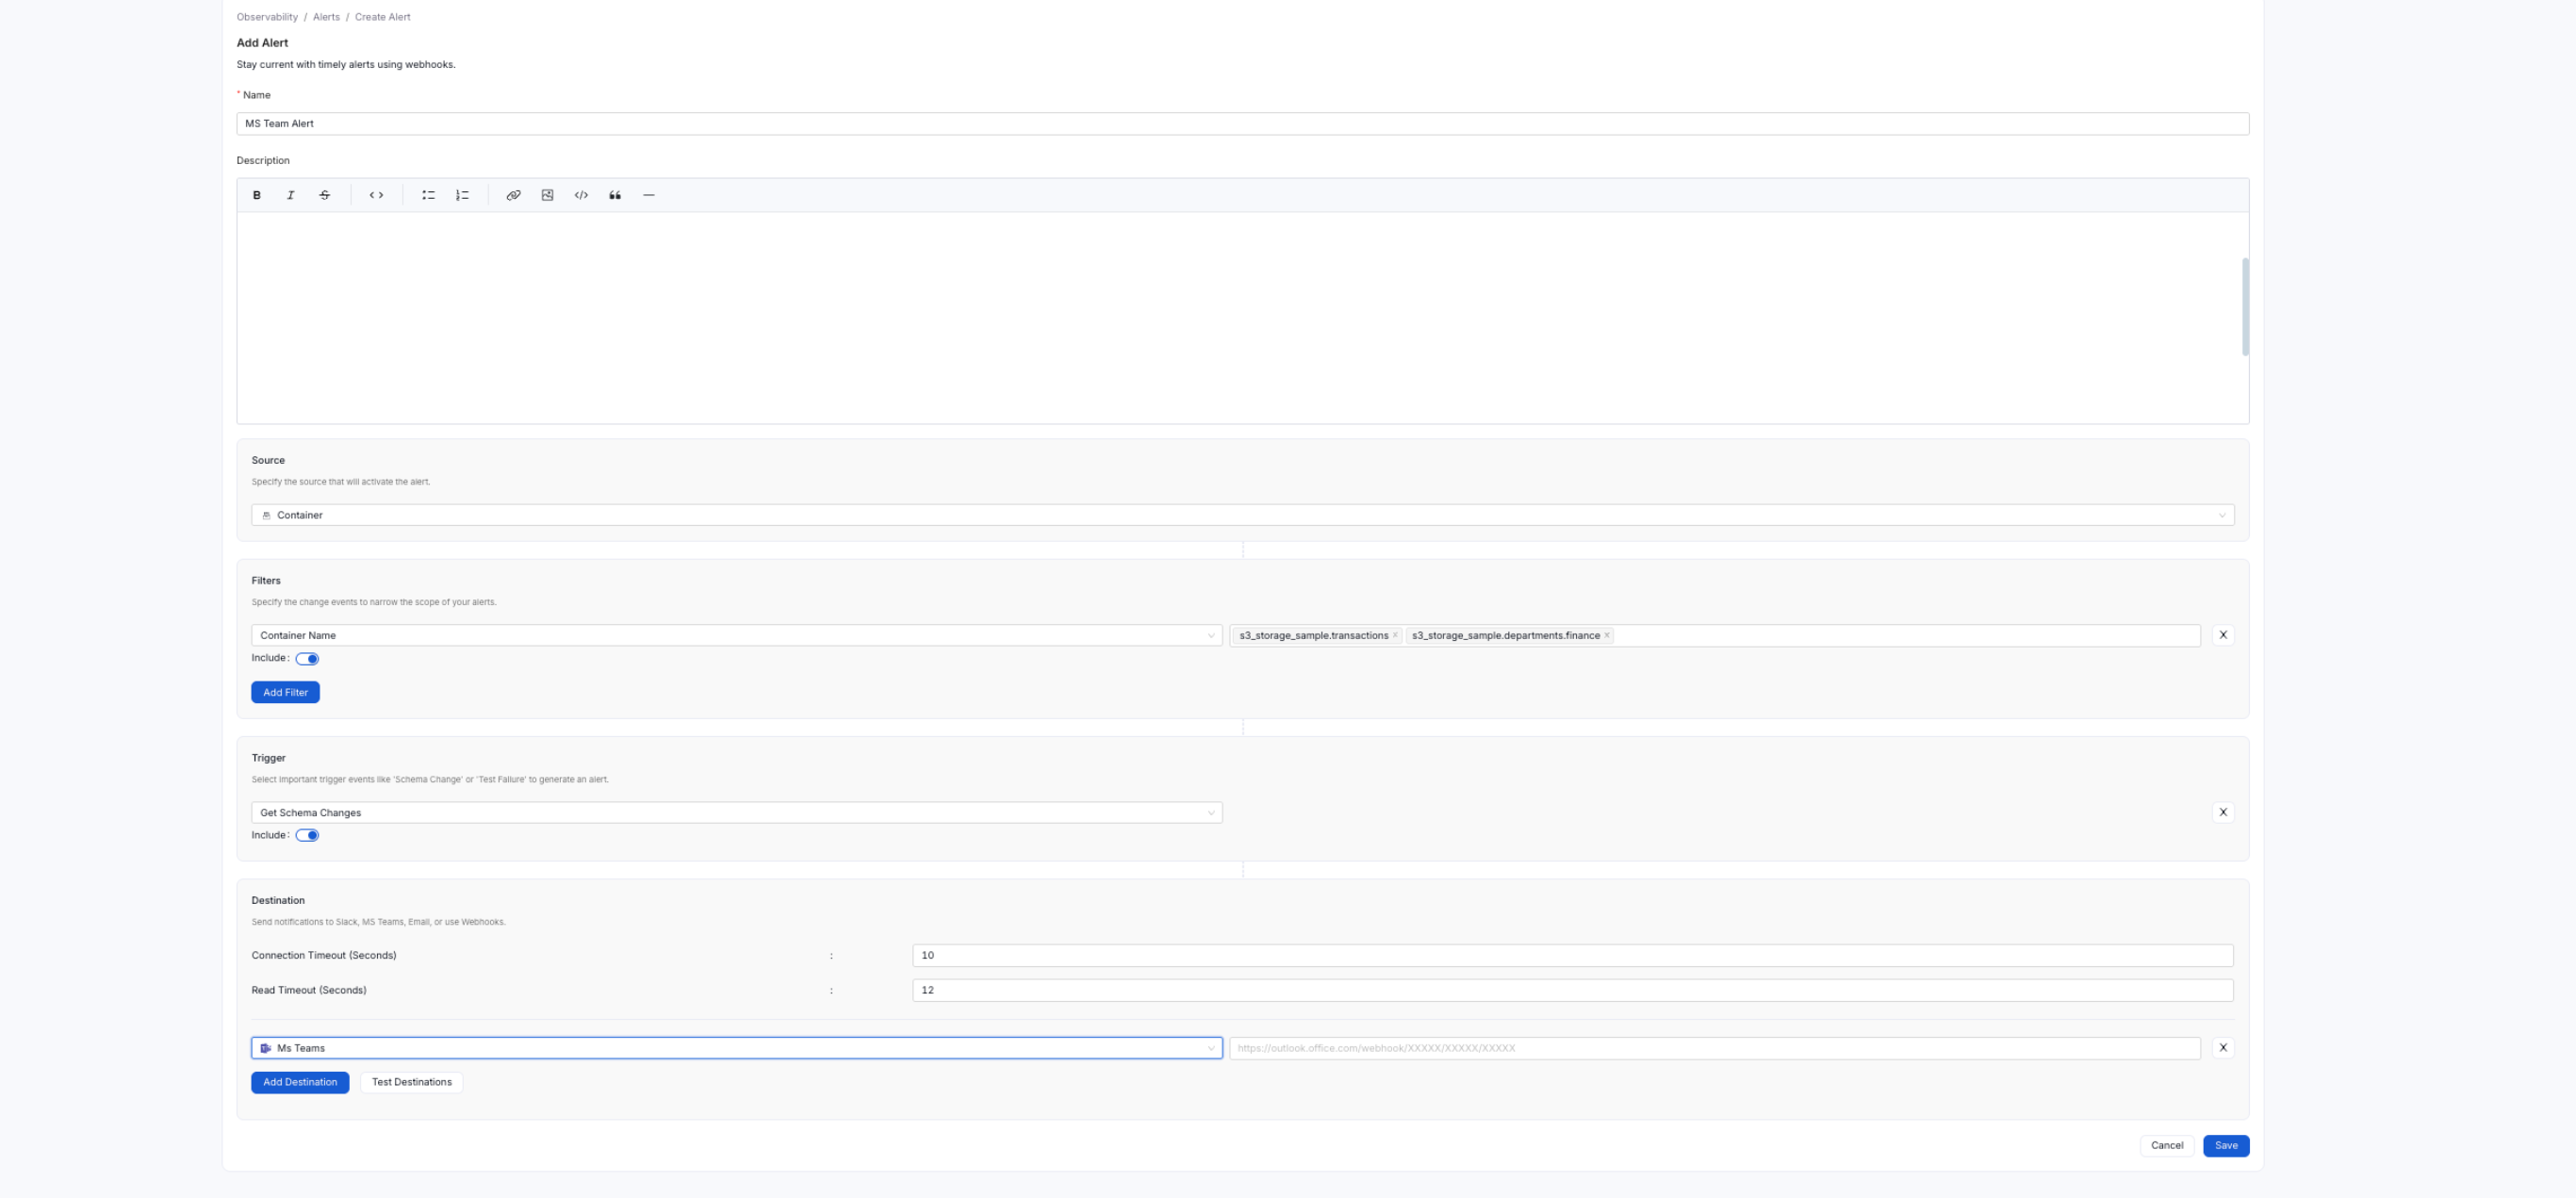
Task: Click the Add Filter button
Action: (x=285, y=691)
